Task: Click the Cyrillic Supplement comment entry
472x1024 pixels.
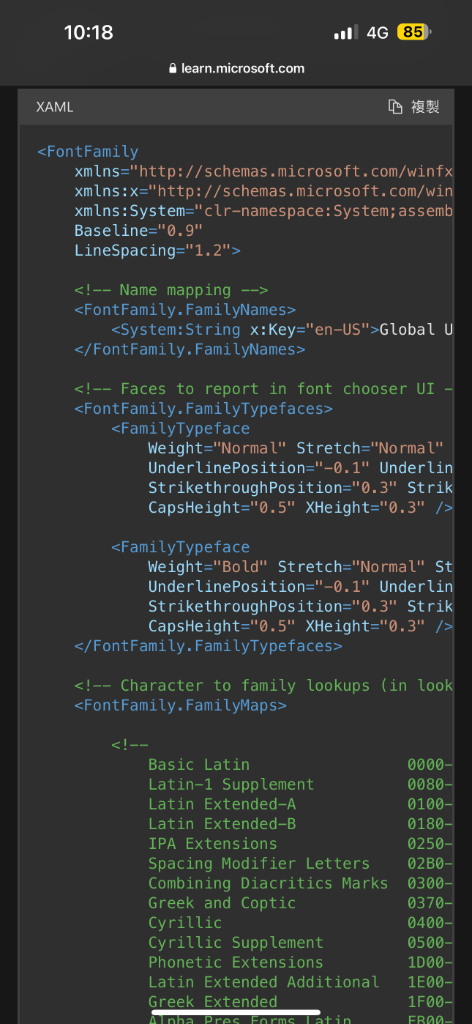Action: (236, 942)
